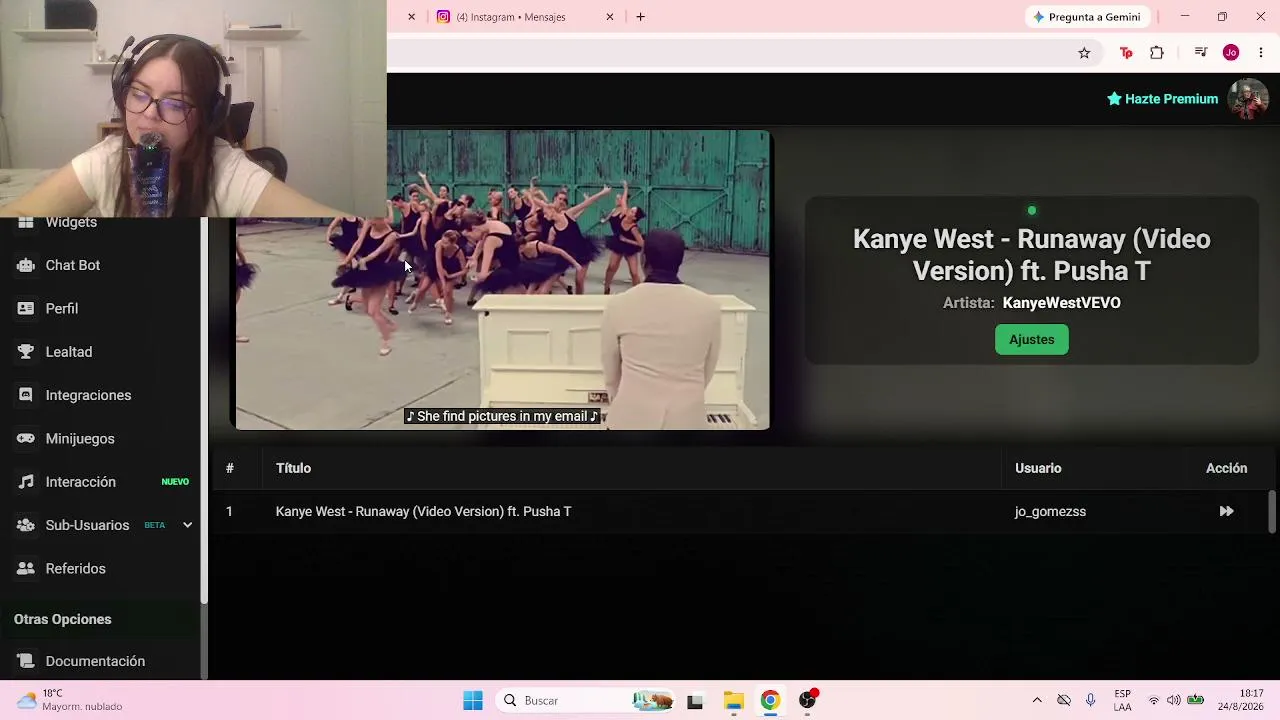Screen dimensions: 1280x720
Task: Open OBS Studio from taskbar
Action: pos(808,700)
